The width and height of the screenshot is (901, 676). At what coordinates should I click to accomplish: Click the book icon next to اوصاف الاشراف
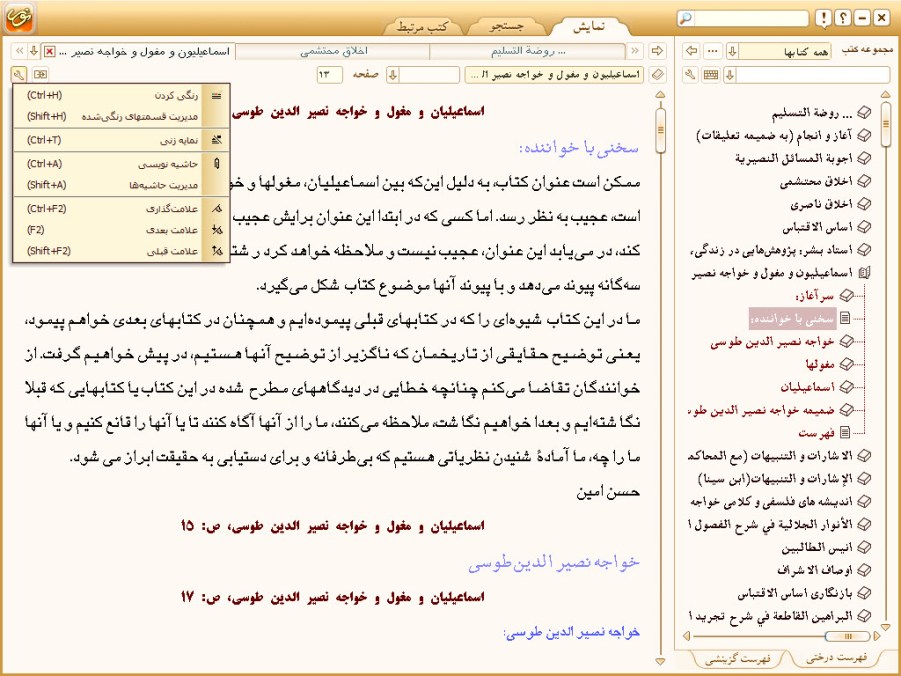click(x=864, y=570)
